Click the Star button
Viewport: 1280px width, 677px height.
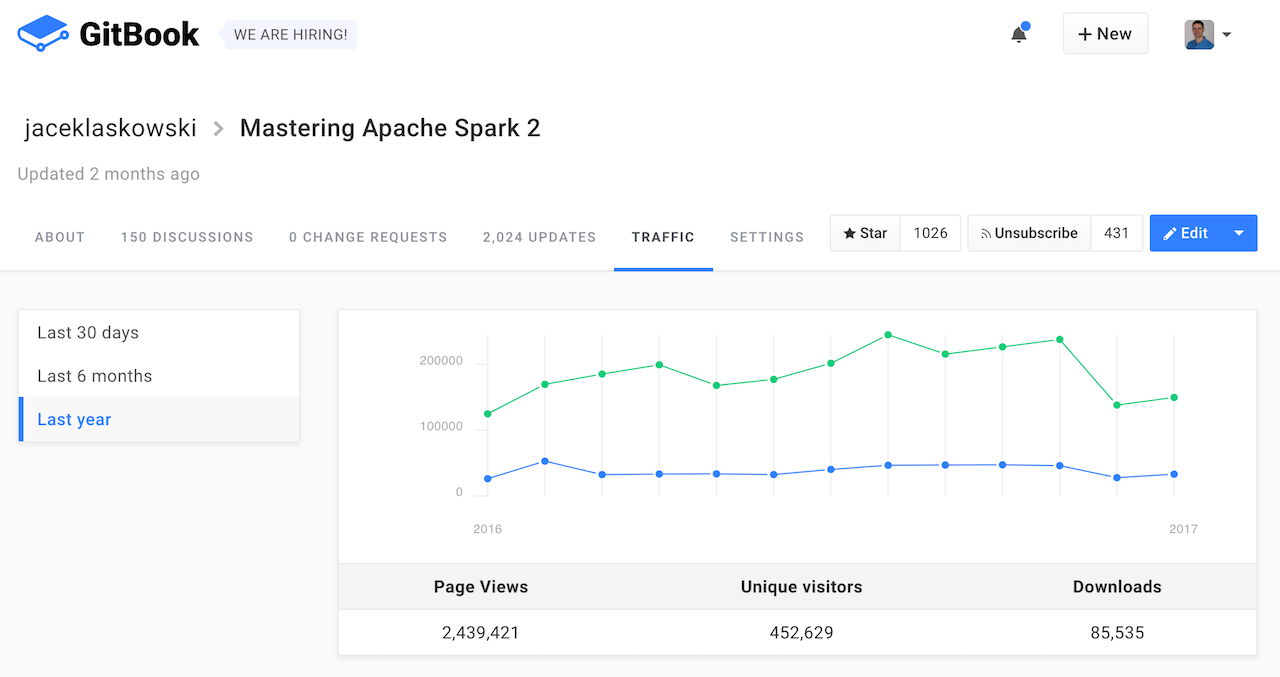865,233
